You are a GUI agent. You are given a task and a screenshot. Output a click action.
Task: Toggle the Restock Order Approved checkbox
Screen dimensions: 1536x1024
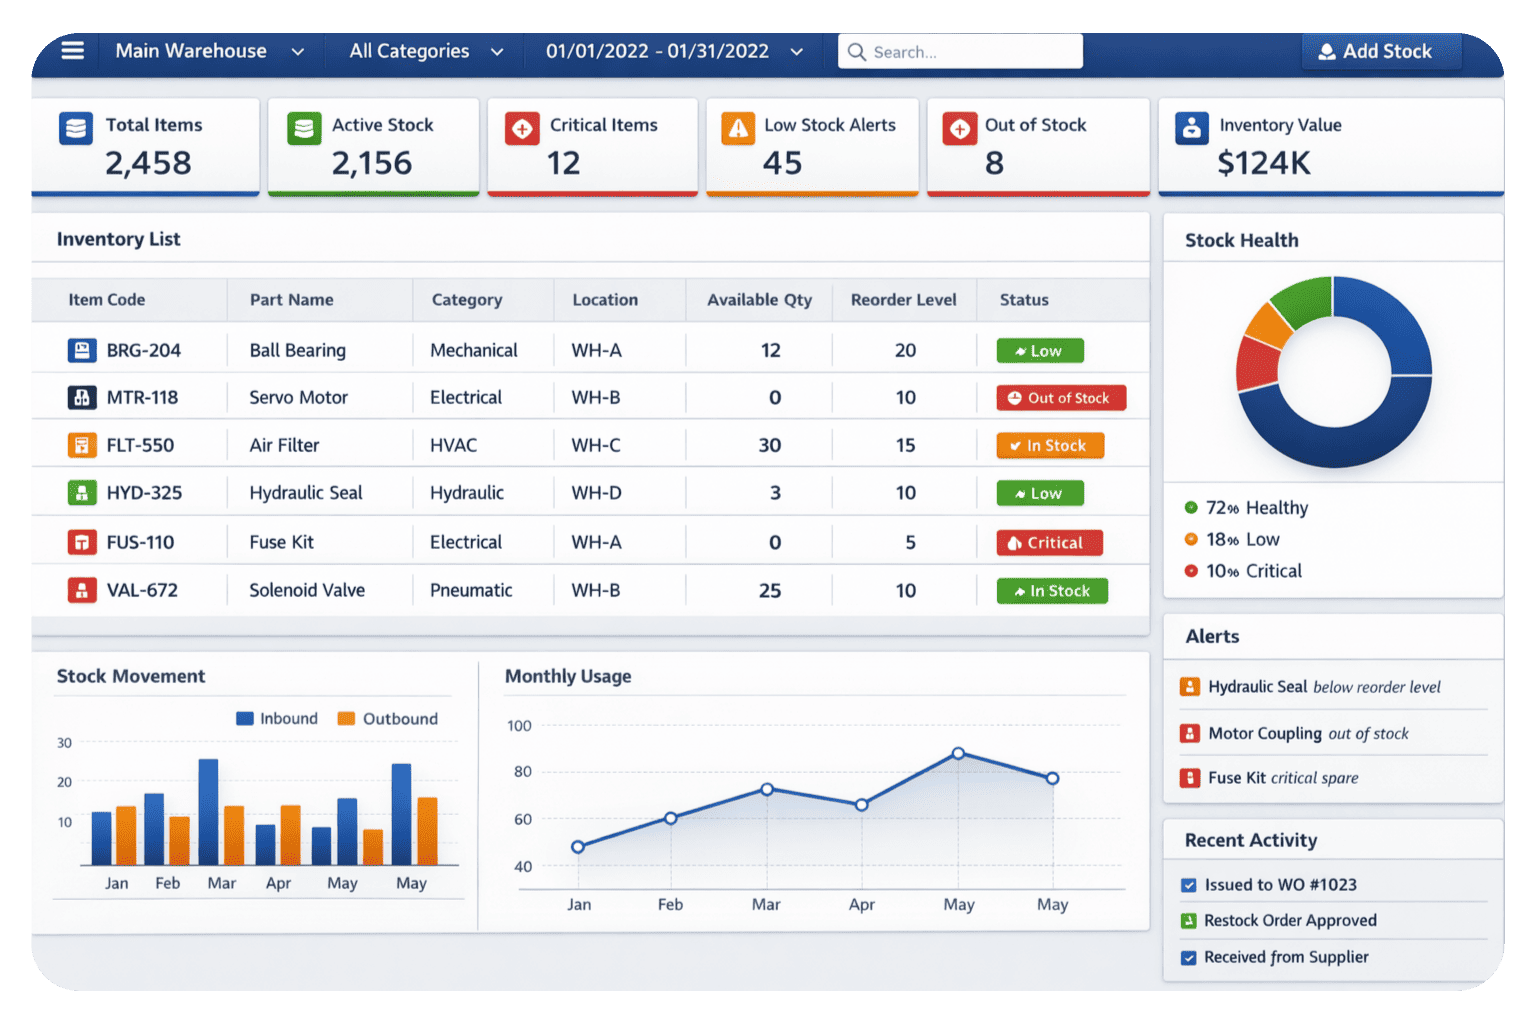(x=1188, y=920)
